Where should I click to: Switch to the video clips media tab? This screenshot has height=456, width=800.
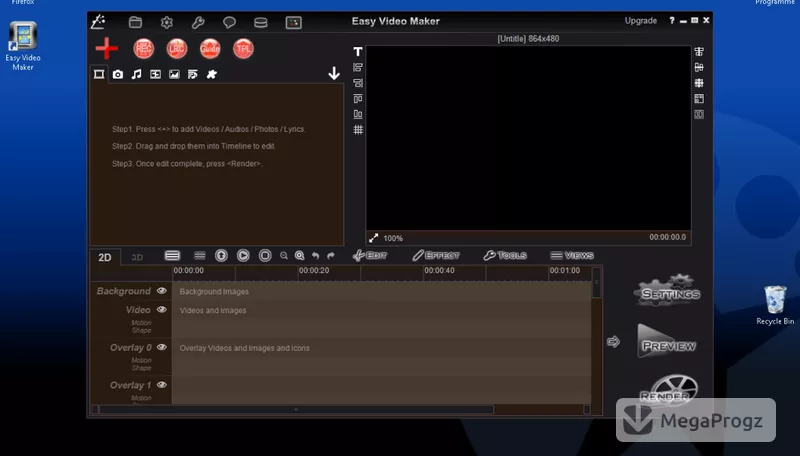click(99, 74)
